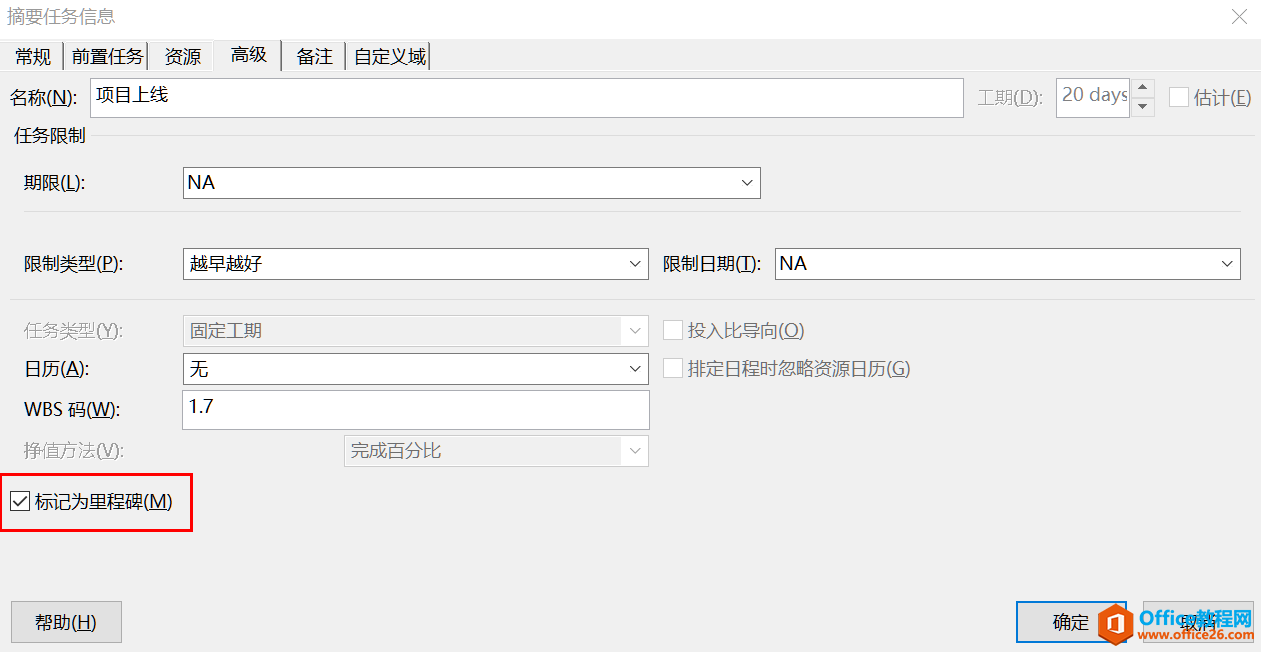Uncheck 标记为里程碑 checkbox
Screen dimensions: 1261x652
click(x=20, y=502)
